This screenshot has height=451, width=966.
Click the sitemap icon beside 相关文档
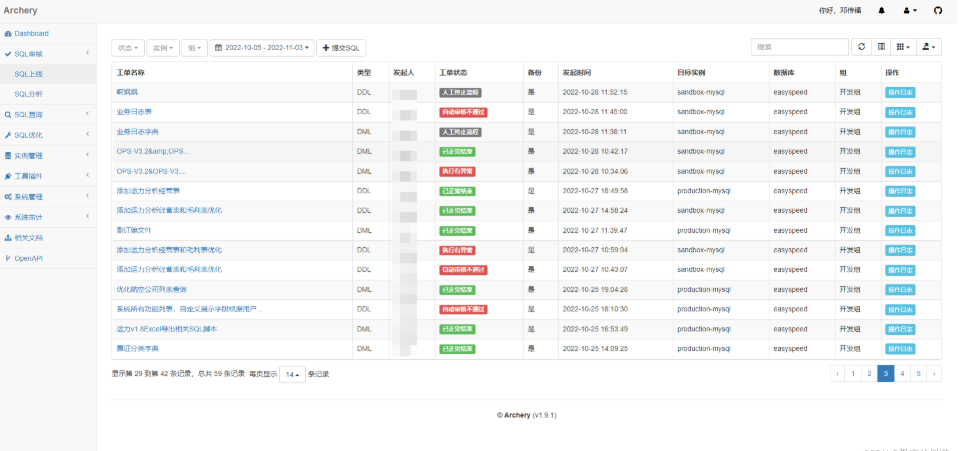(8, 238)
